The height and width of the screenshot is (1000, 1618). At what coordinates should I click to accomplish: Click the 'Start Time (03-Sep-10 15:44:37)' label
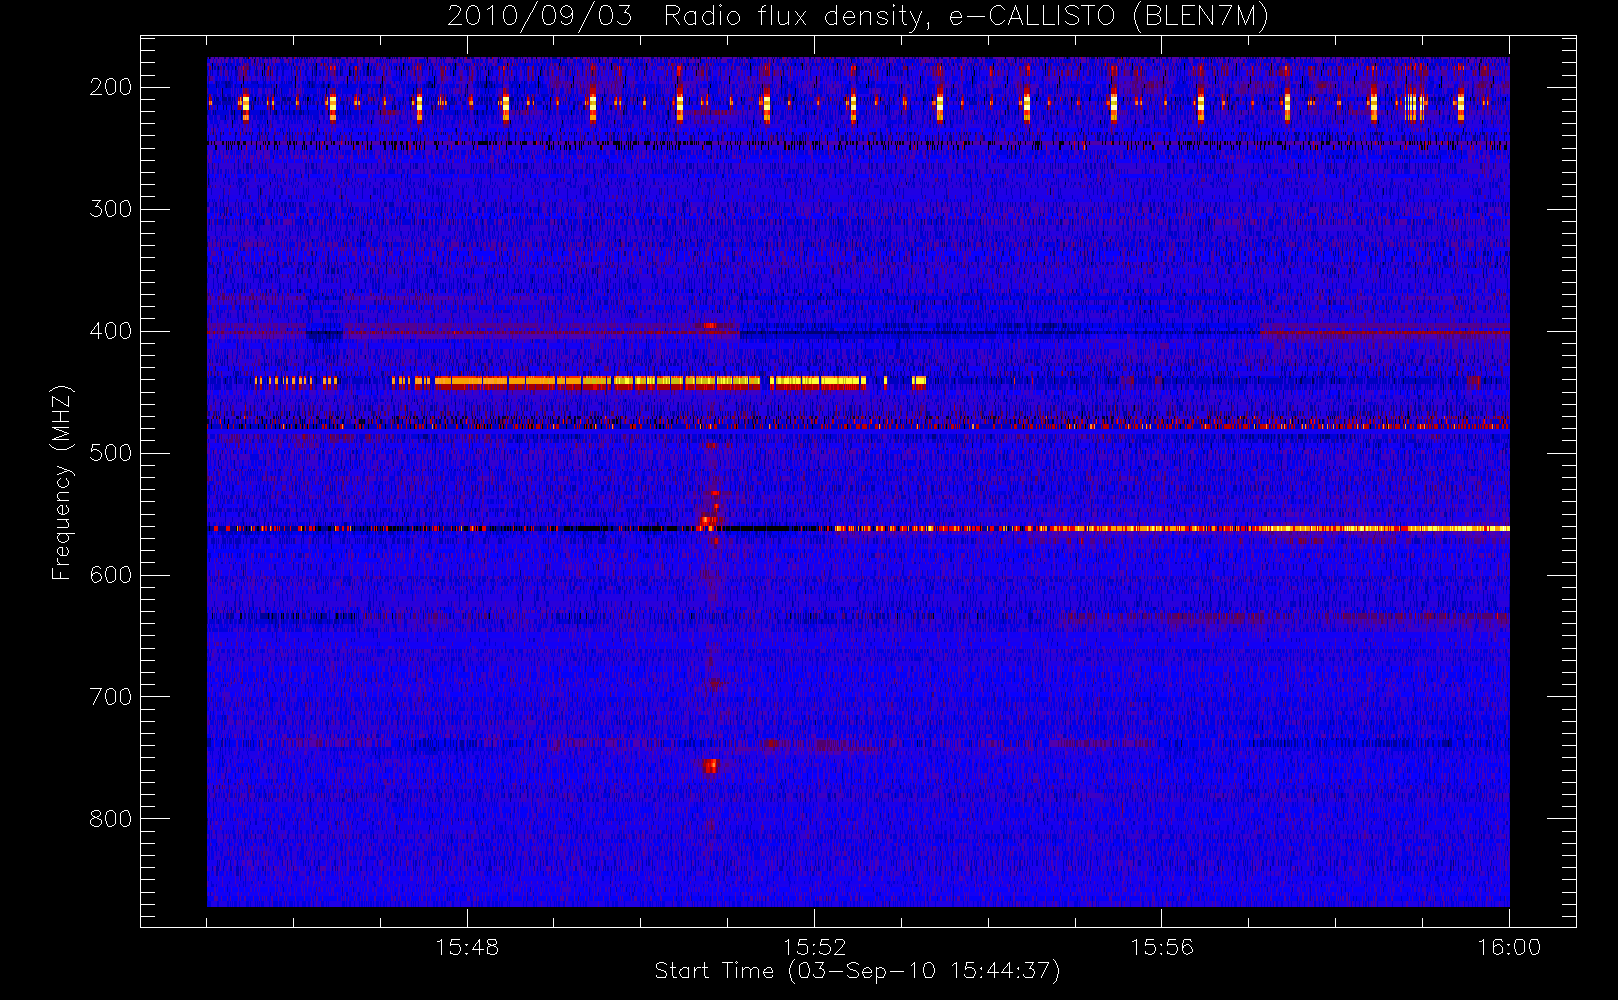pos(857,971)
